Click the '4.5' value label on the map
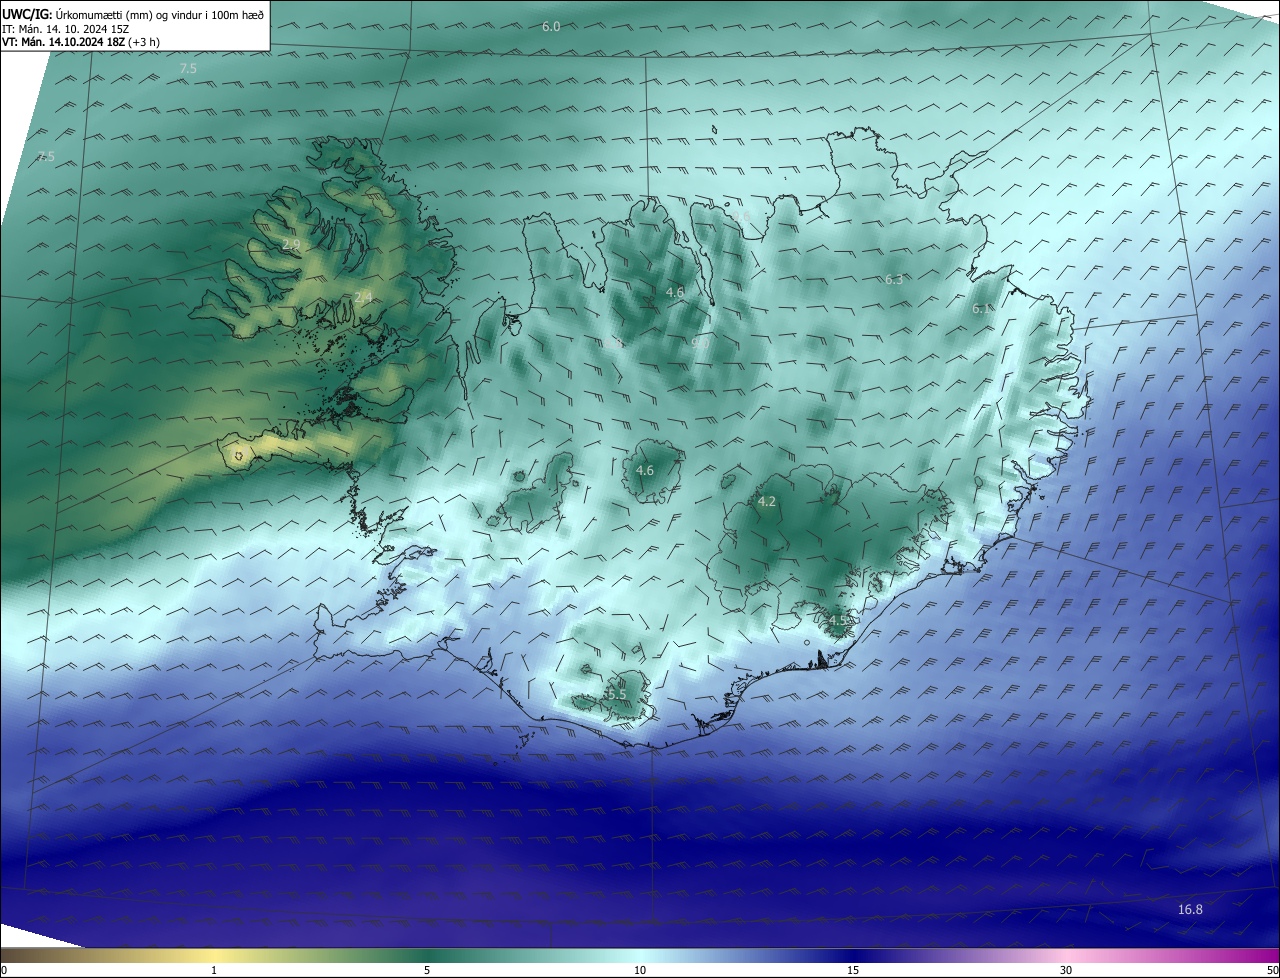Screen dimensions: 1280x978 pyautogui.click(x=837, y=620)
